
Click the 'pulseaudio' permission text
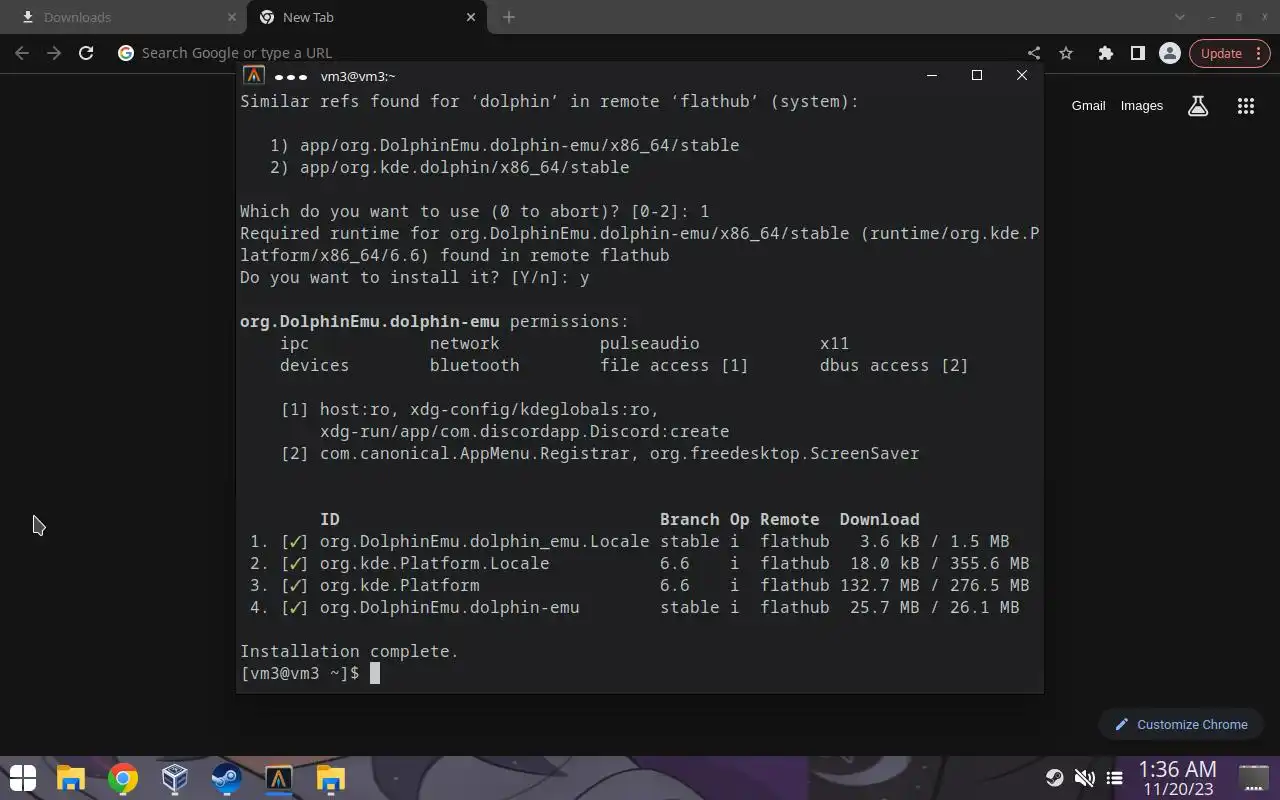[x=650, y=343]
